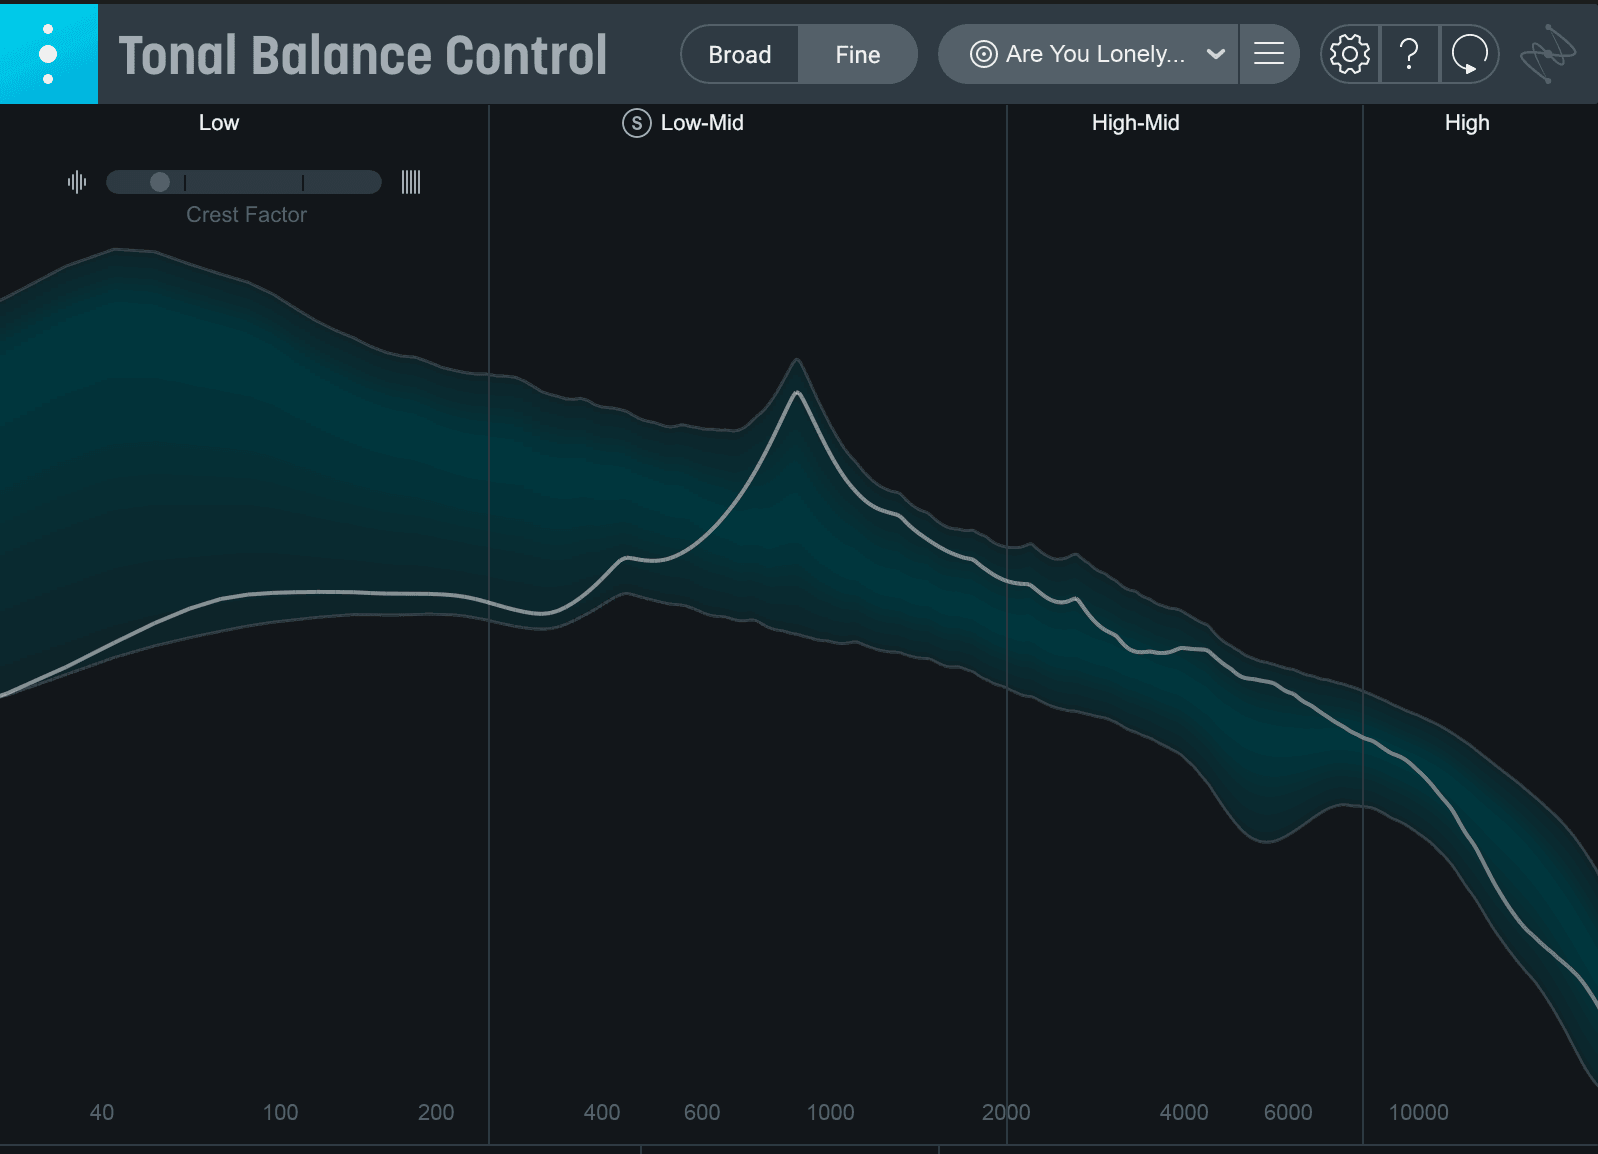The width and height of the screenshot is (1598, 1154).
Task: Click the 2000 Hz frequency label
Action: click(1006, 1112)
